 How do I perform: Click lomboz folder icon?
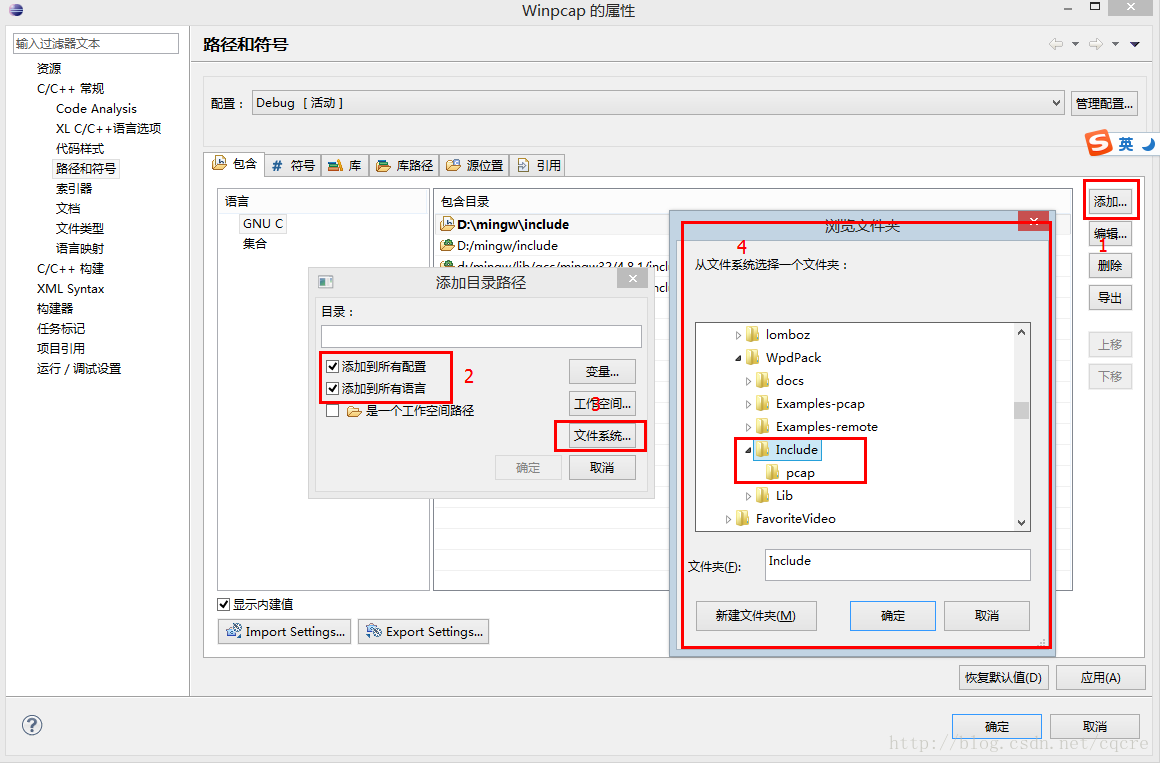point(752,335)
